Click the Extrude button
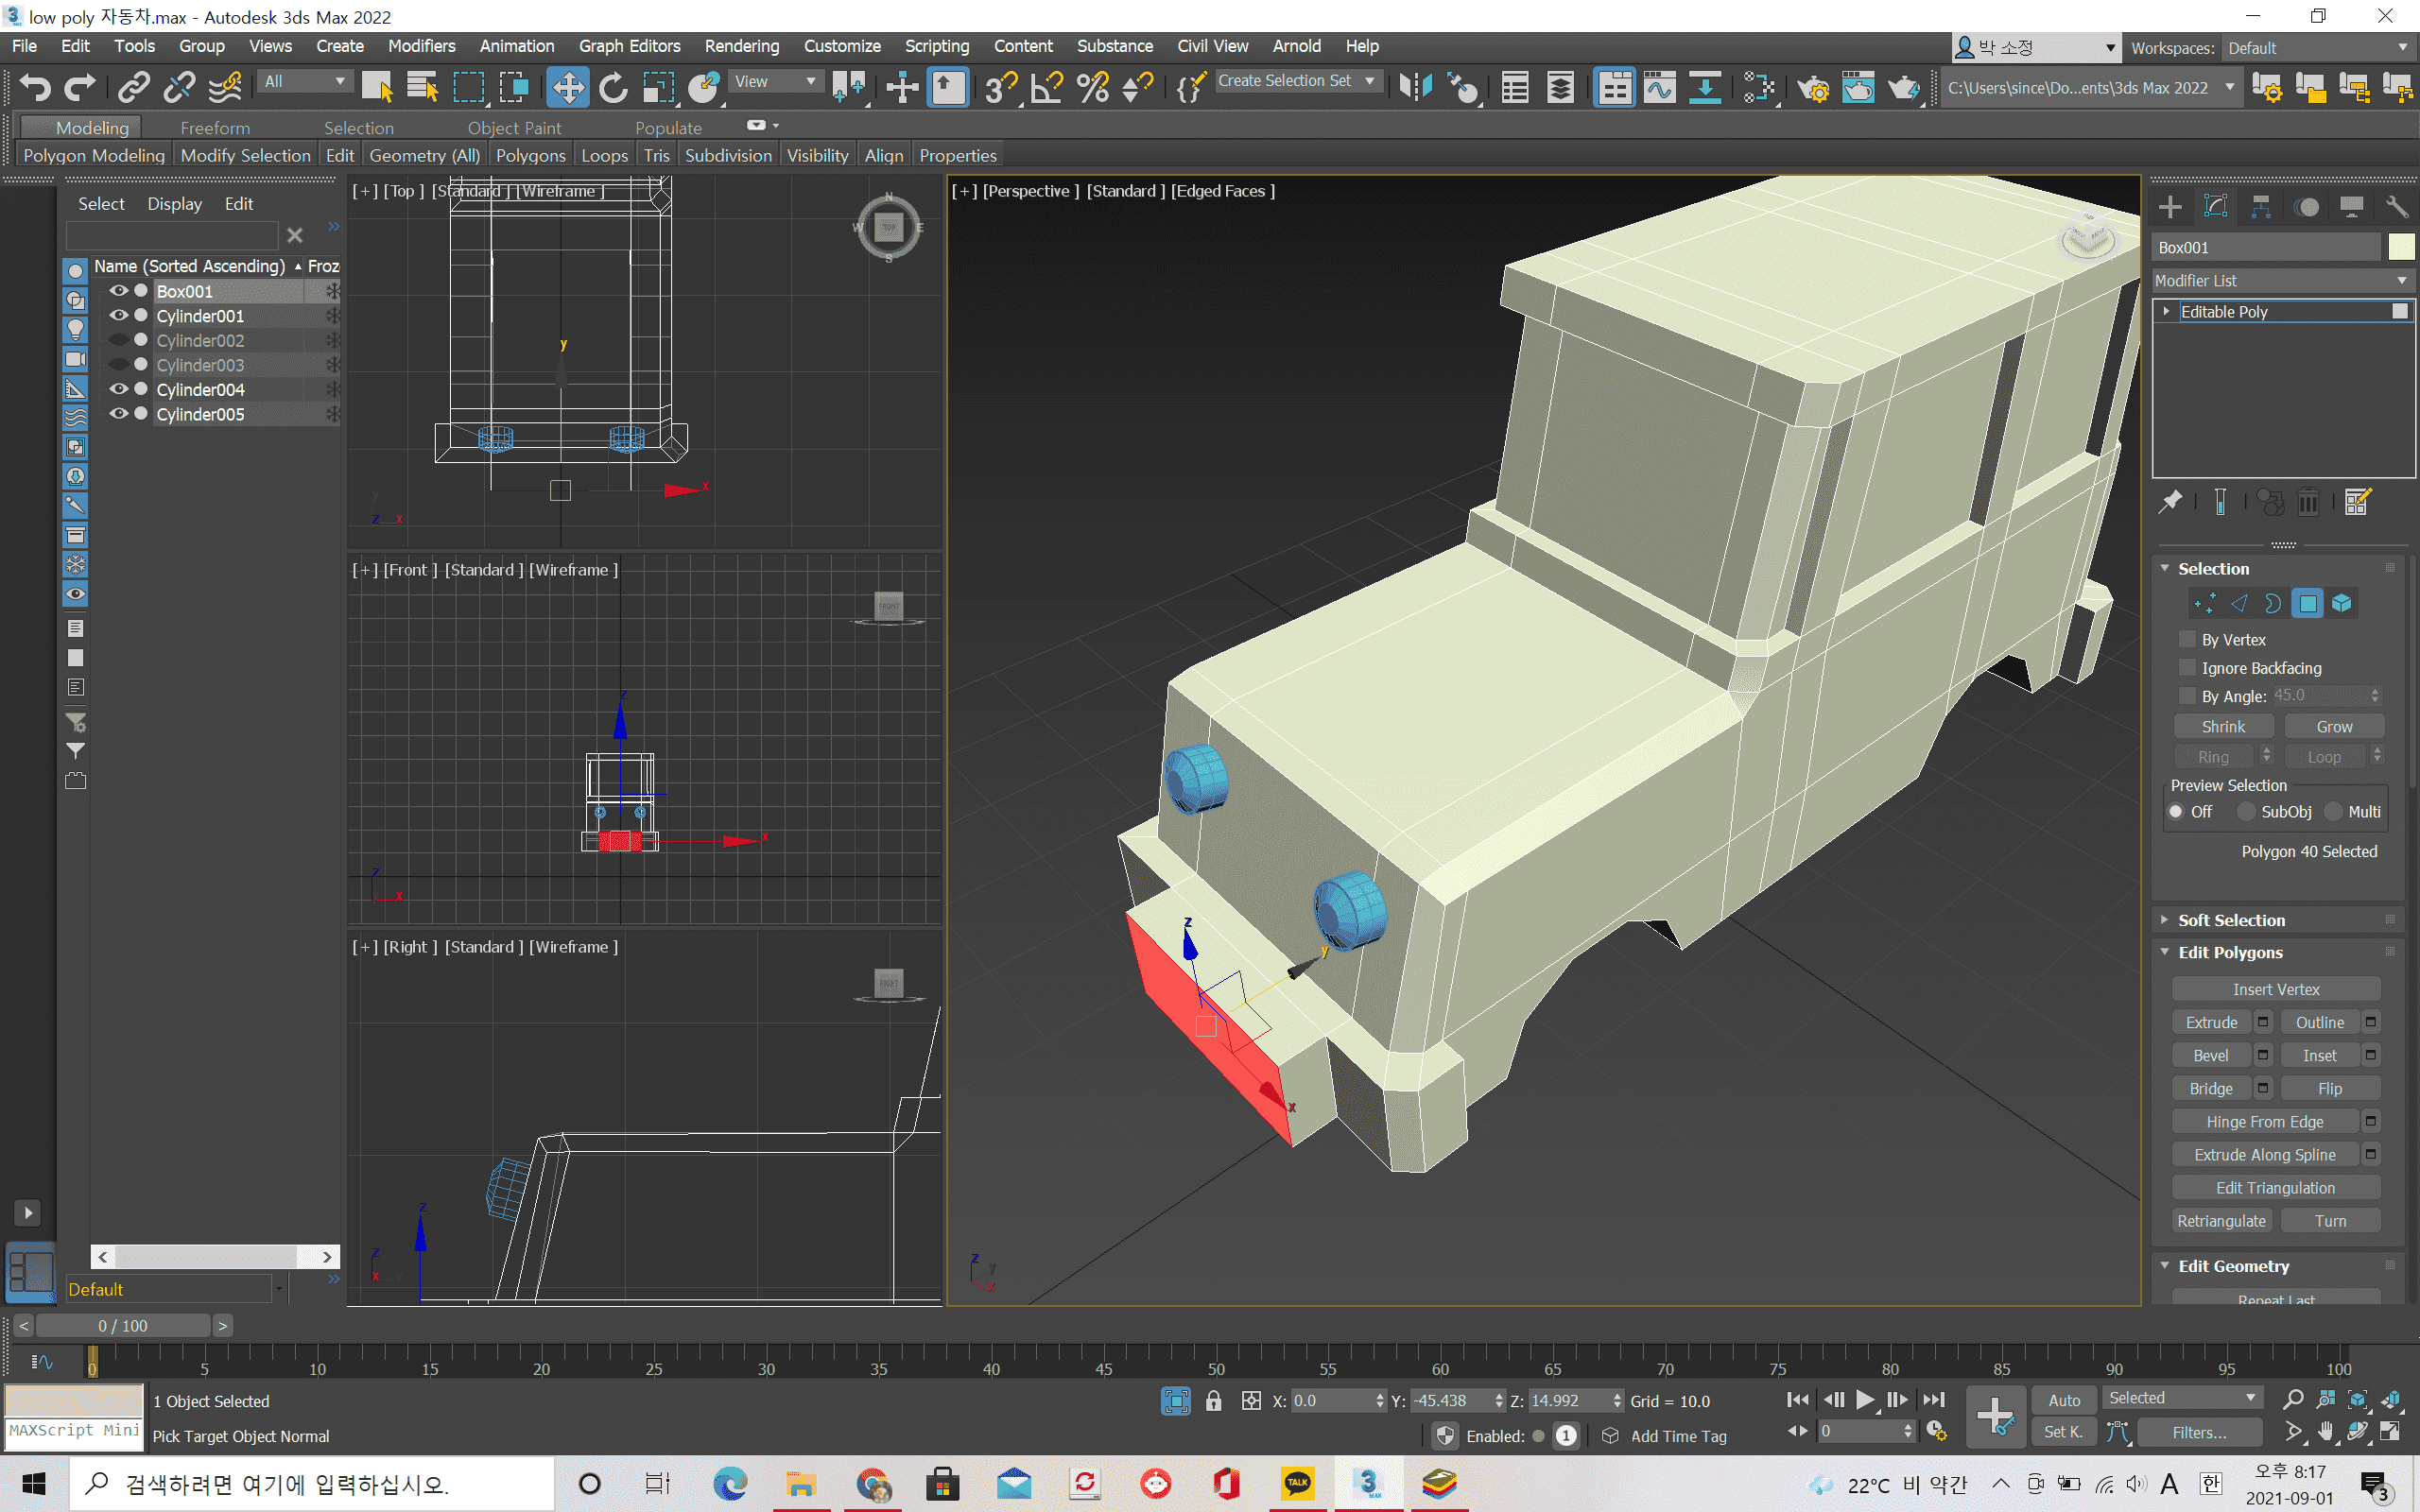The image size is (2420, 1512). (2210, 1022)
